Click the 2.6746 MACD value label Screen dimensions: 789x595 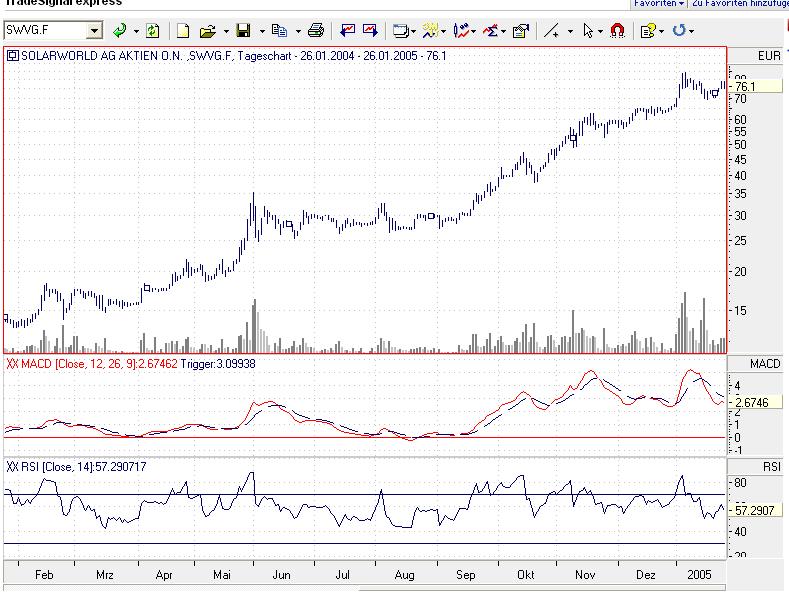[x=757, y=403]
